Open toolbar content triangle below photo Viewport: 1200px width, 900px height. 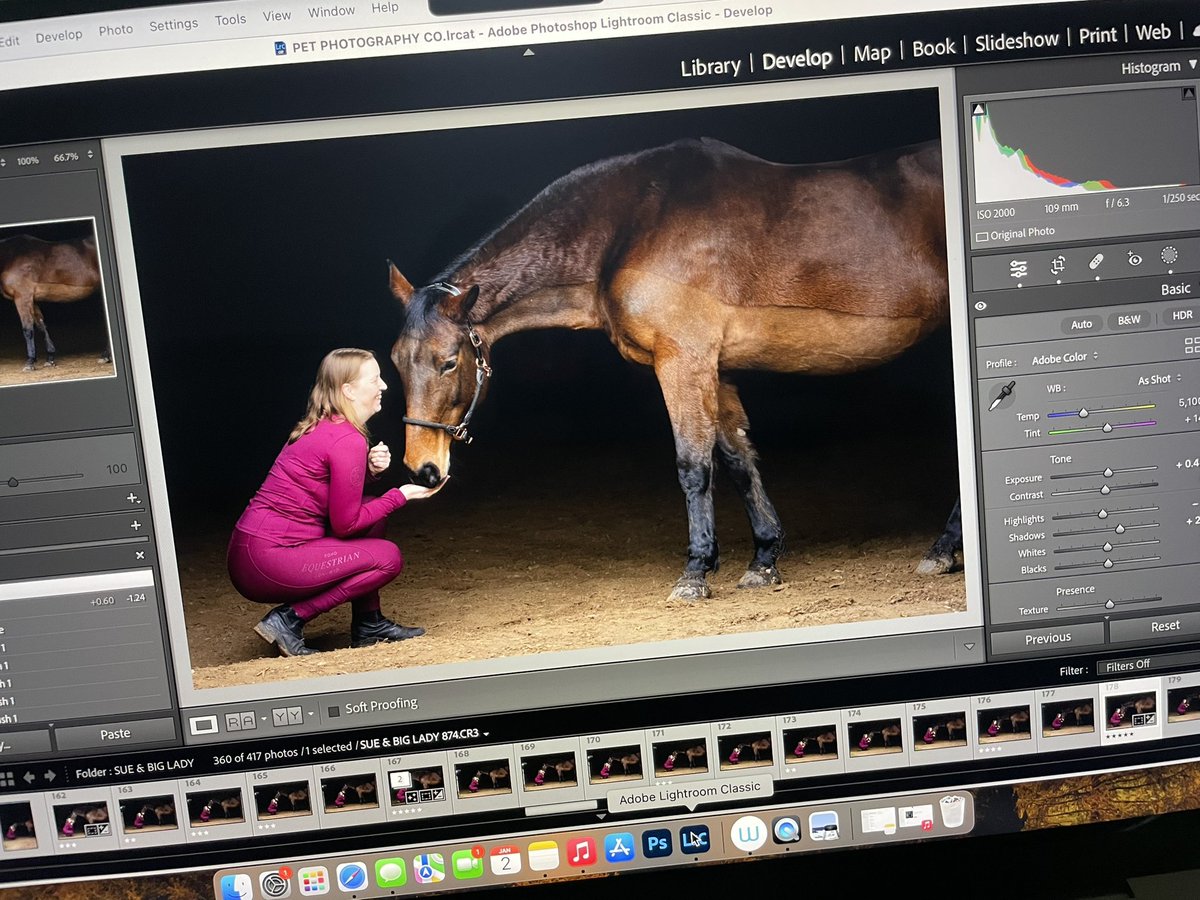pyautogui.click(x=967, y=648)
